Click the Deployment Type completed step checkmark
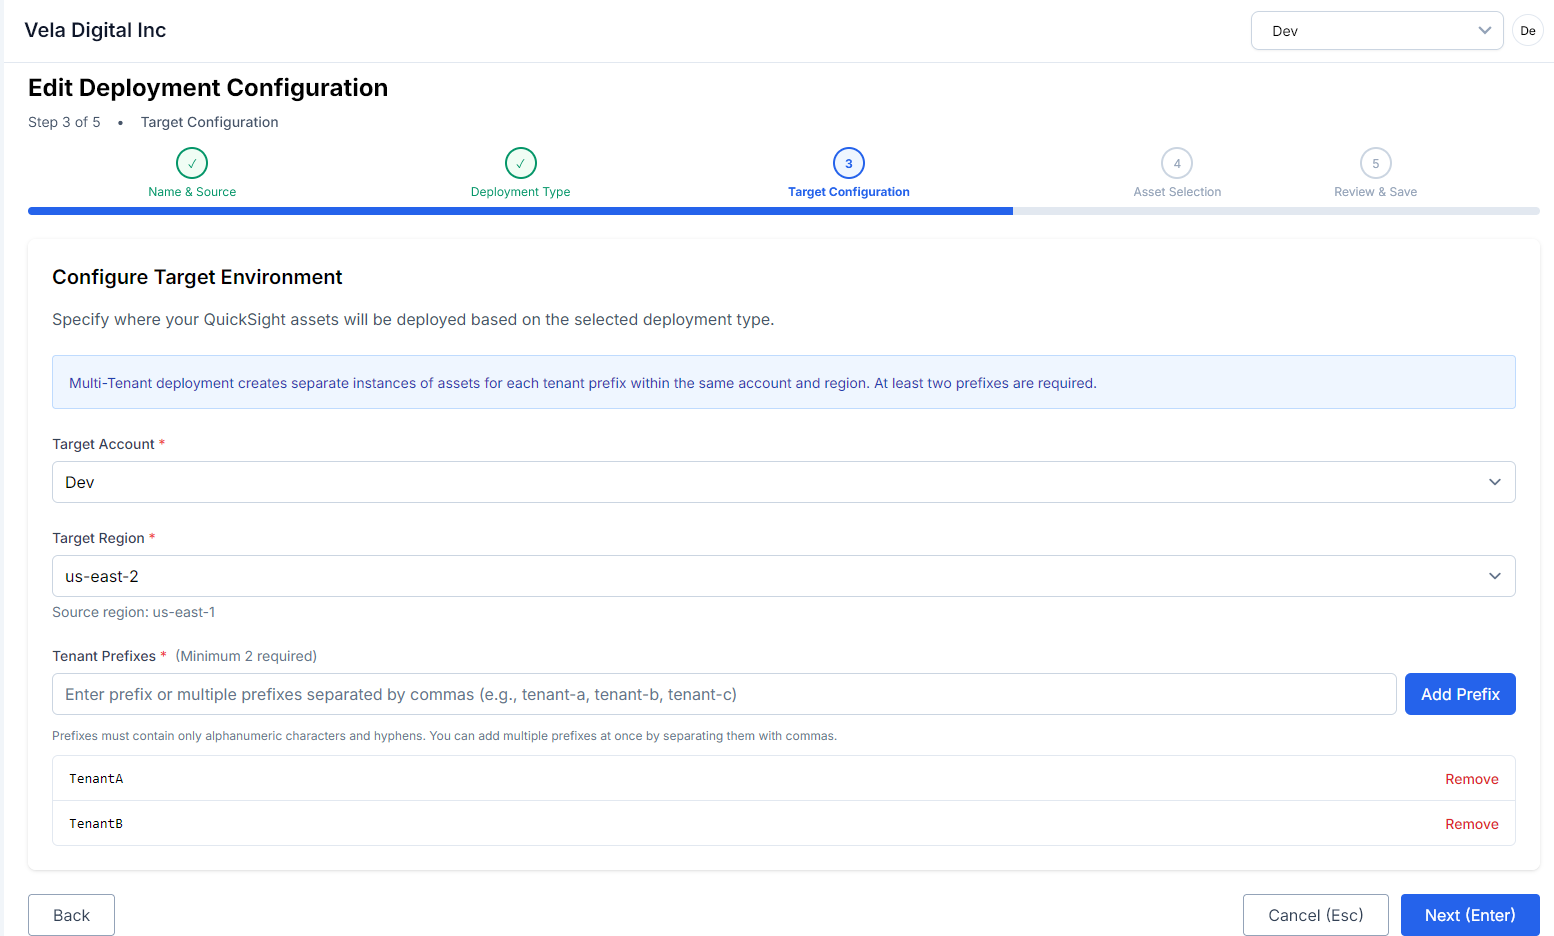This screenshot has height=936, width=1554. pyautogui.click(x=521, y=163)
